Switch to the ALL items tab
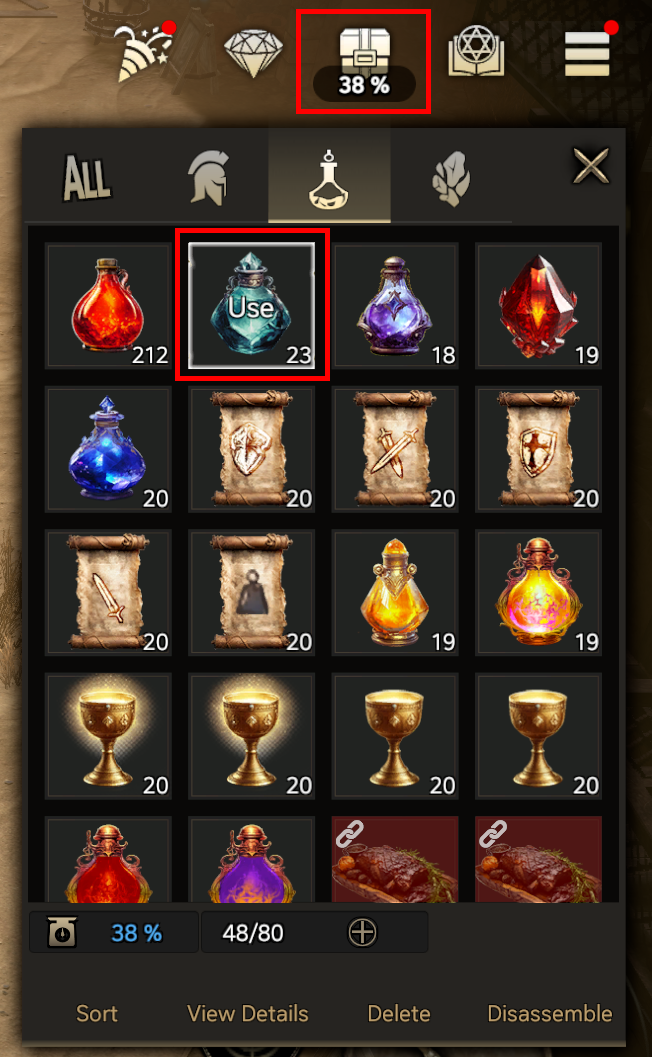Viewport: 652px width, 1057px height. (x=87, y=178)
